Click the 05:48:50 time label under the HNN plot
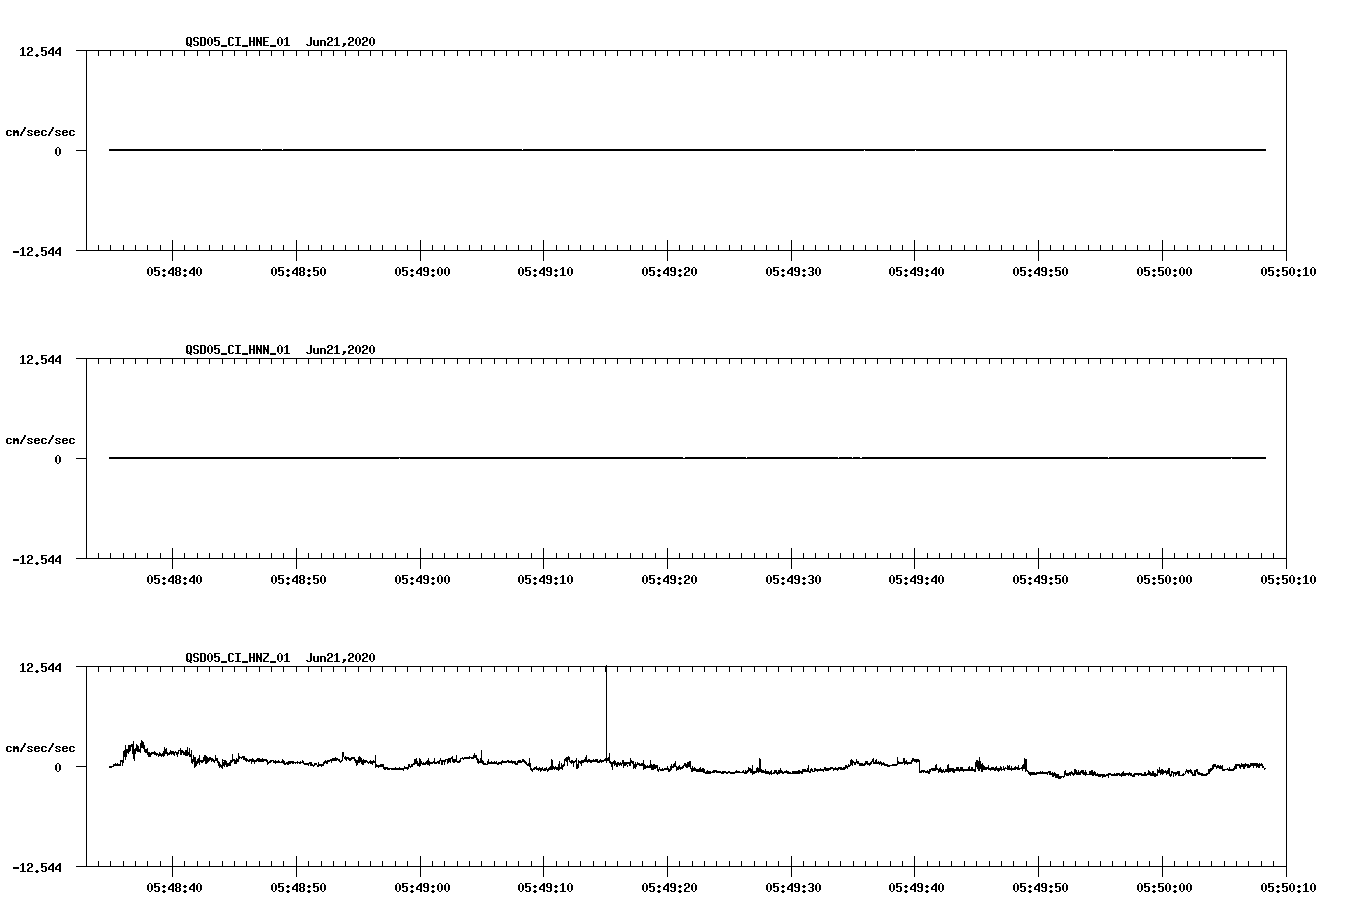Viewport: 1358px width, 924px height. tap(297, 579)
